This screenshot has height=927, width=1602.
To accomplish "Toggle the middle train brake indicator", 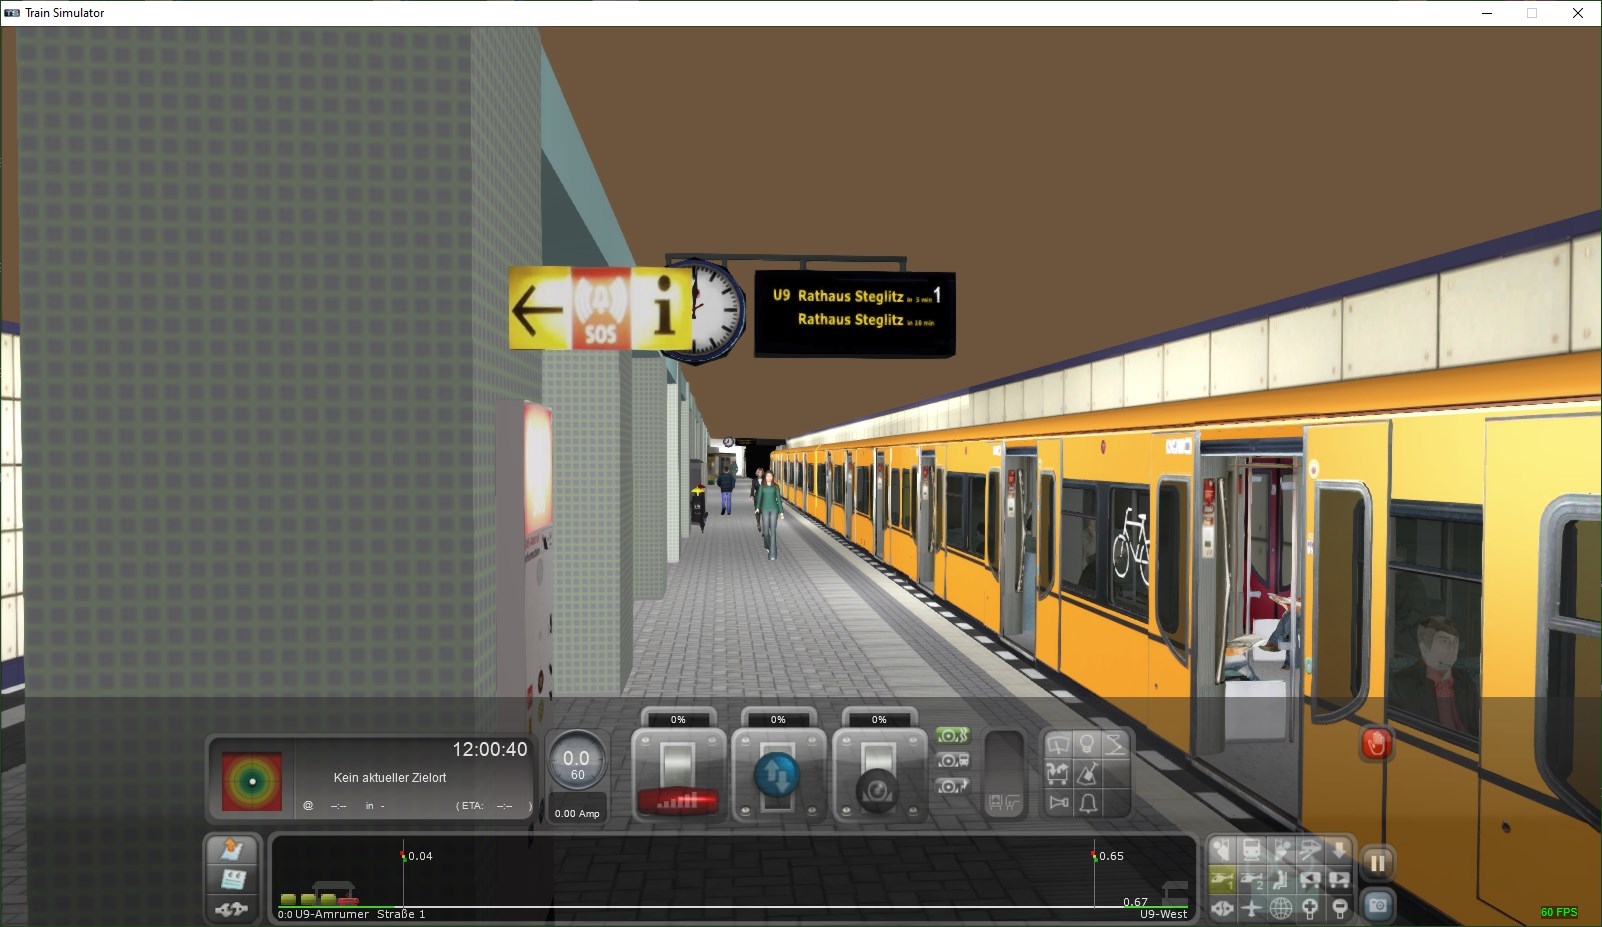I will click(952, 761).
